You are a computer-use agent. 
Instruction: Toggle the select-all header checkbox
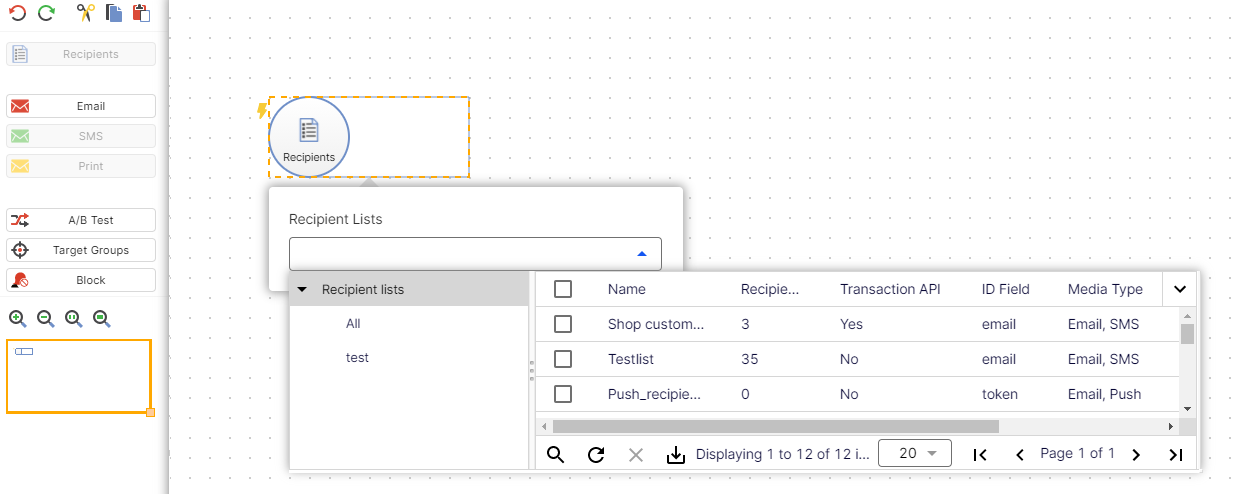point(563,289)
